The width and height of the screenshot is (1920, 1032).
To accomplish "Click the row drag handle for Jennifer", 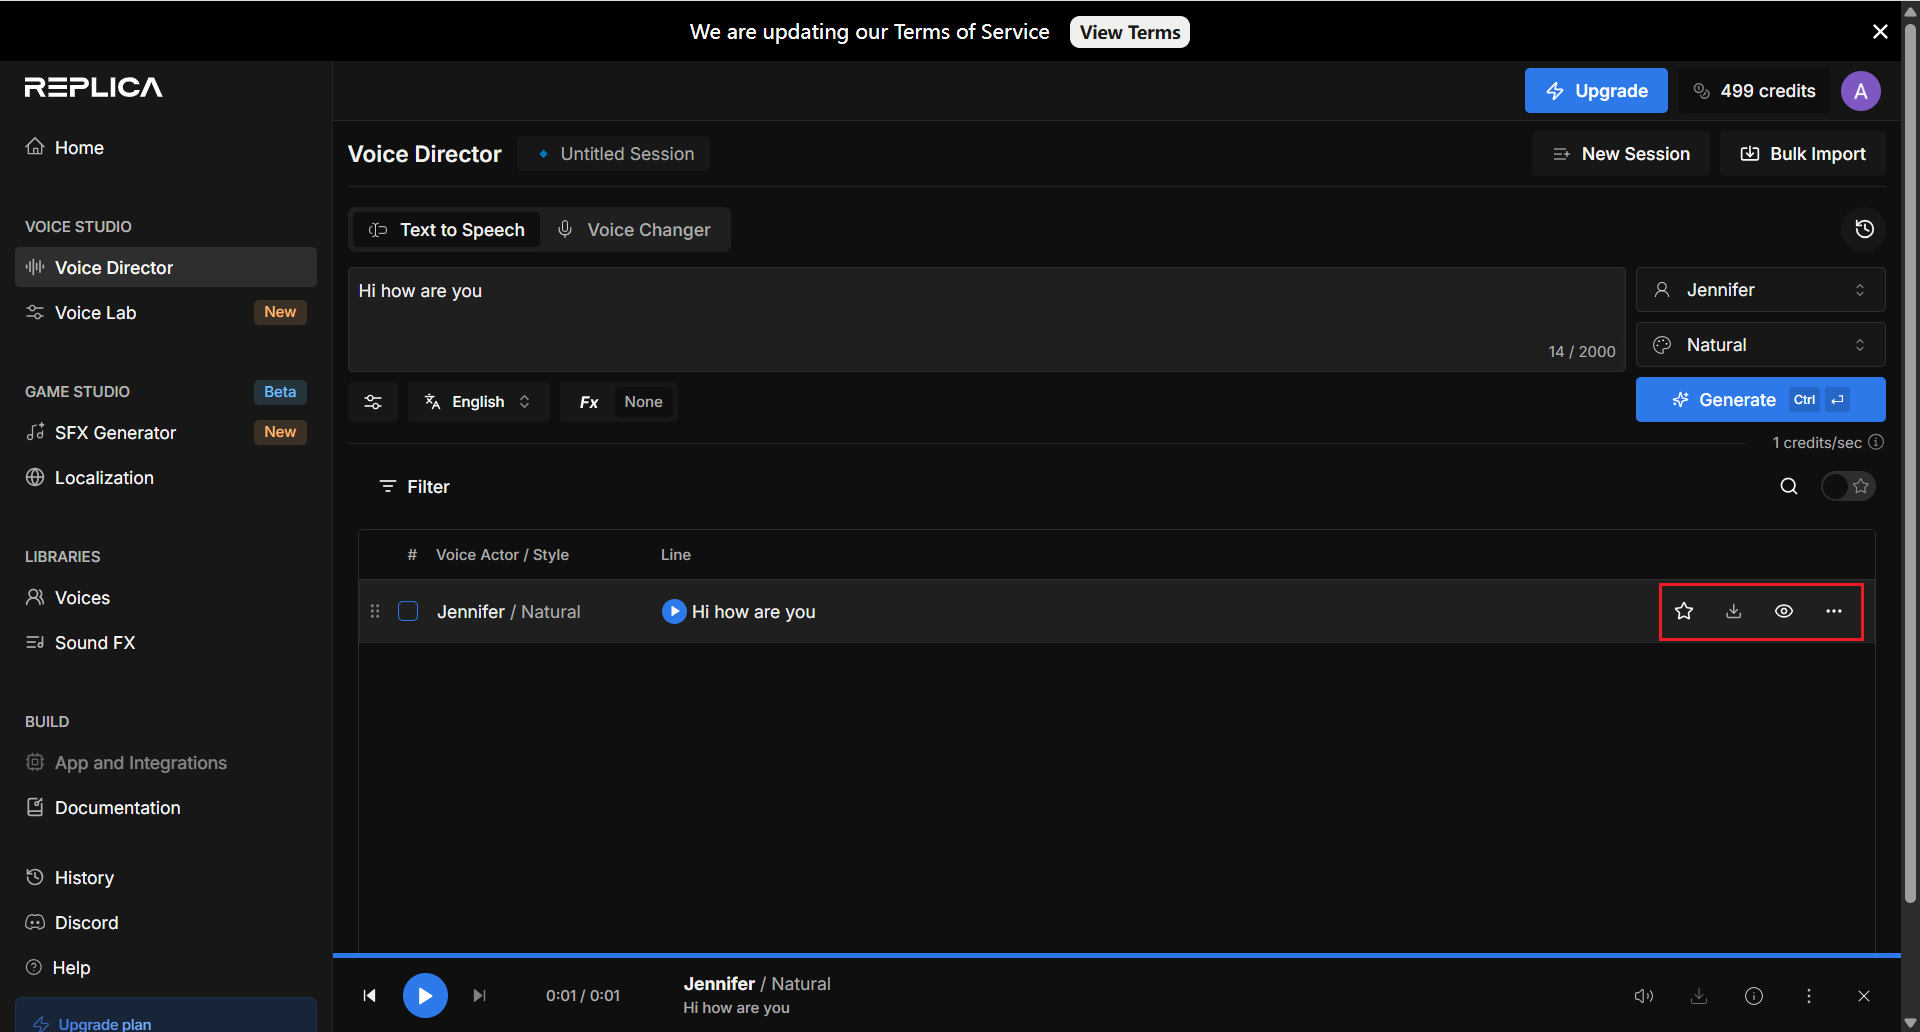I will 375,611.
